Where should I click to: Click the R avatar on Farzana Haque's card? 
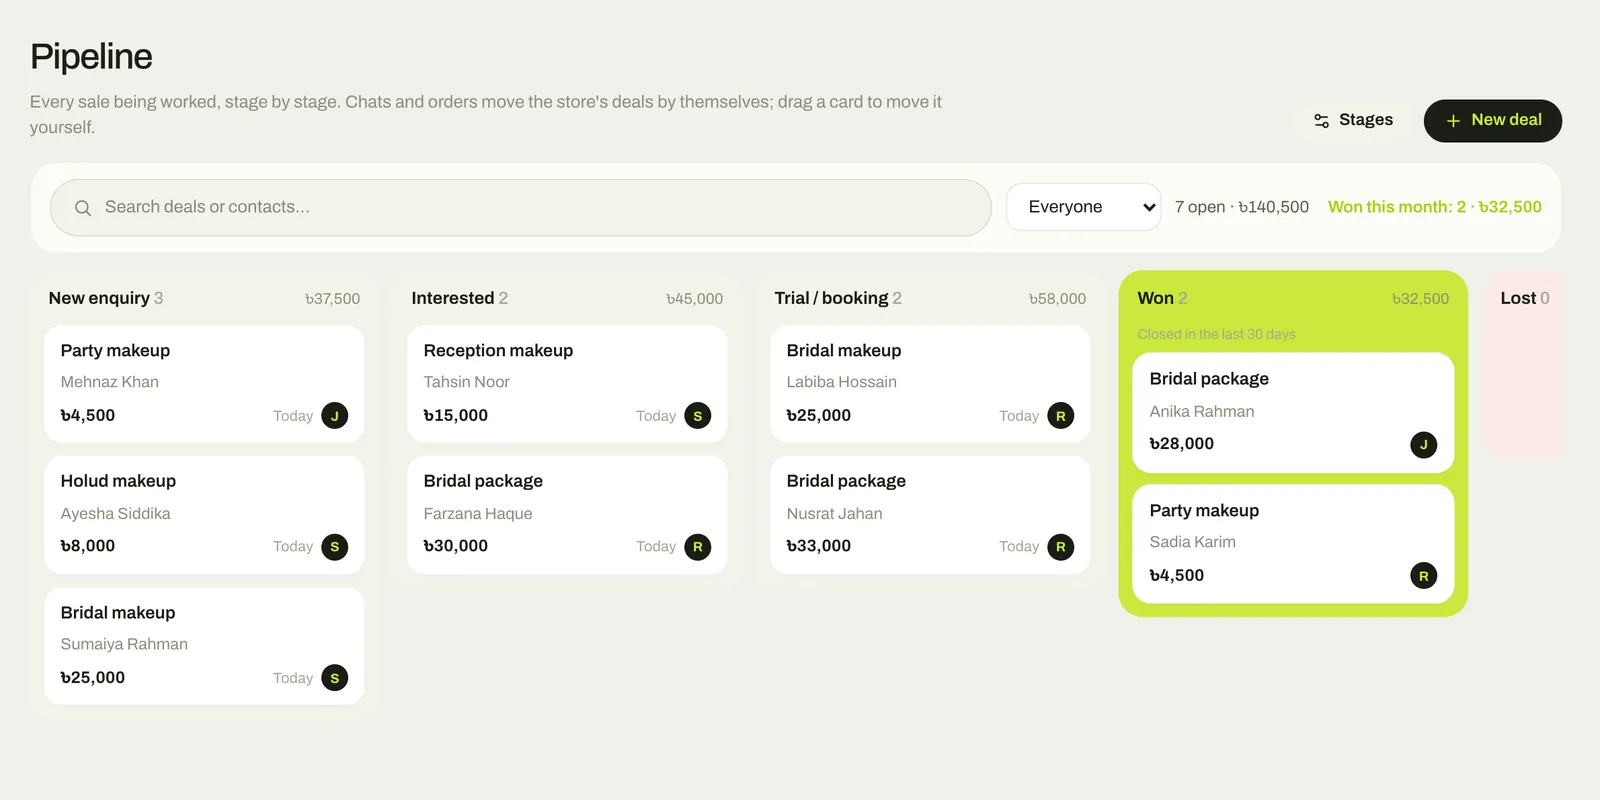[698, 547]
